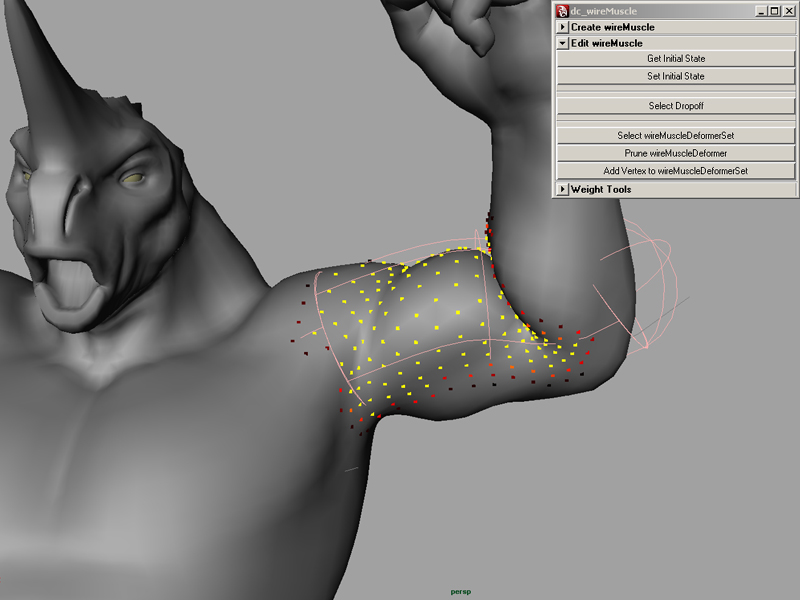
Task: Click the Select Dropoff button
Action: tap(676, 106)
